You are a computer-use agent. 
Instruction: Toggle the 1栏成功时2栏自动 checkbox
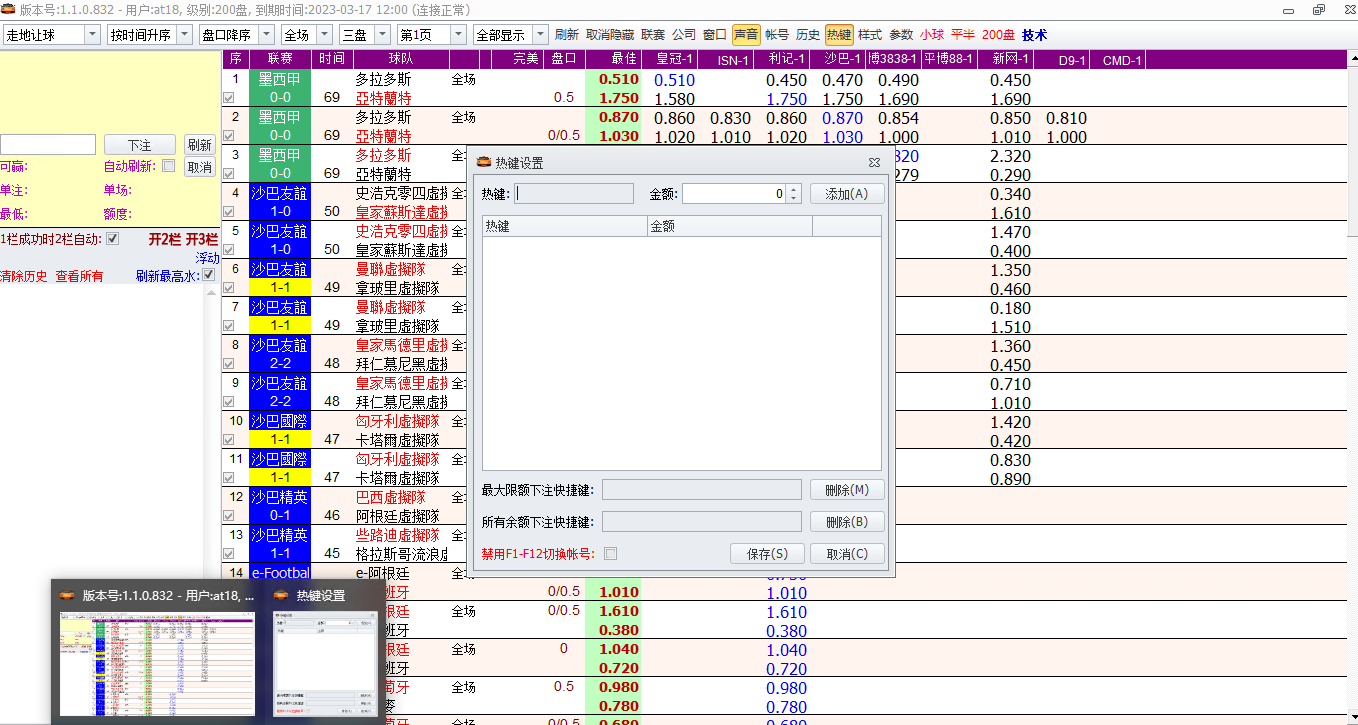[113, 238]
